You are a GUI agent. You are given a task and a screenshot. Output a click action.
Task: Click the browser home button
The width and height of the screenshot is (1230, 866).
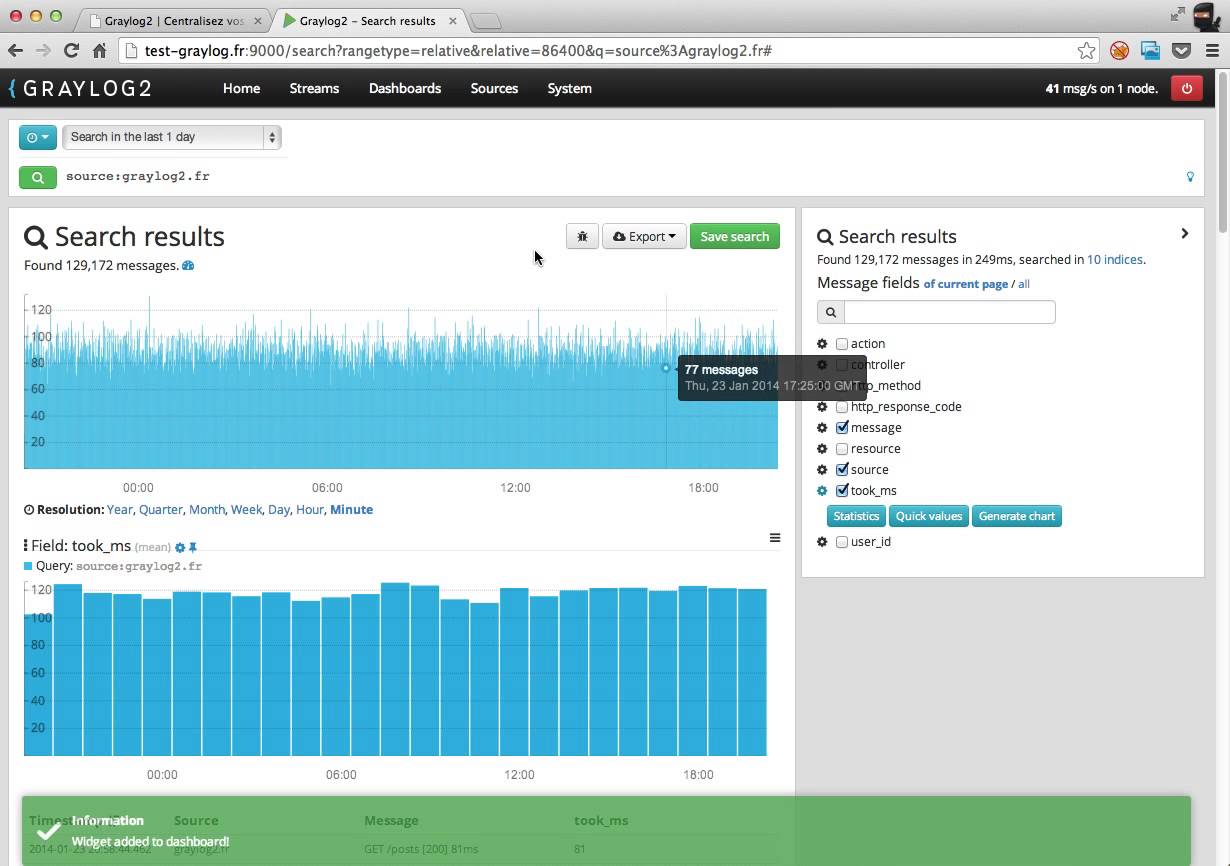click(x=99, y=50)
